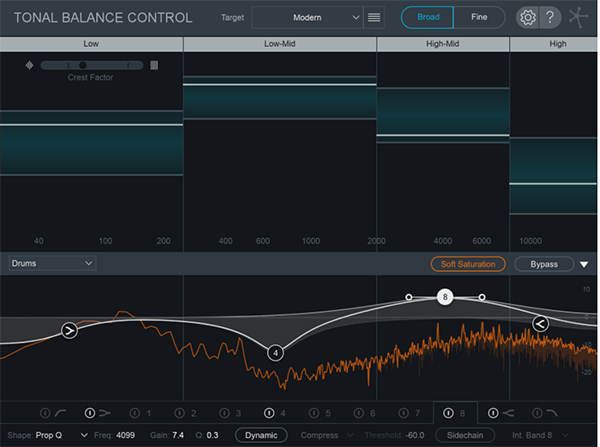
Task: Toggle power for the high-pass filter band
Action: click(x=45, y=413)
